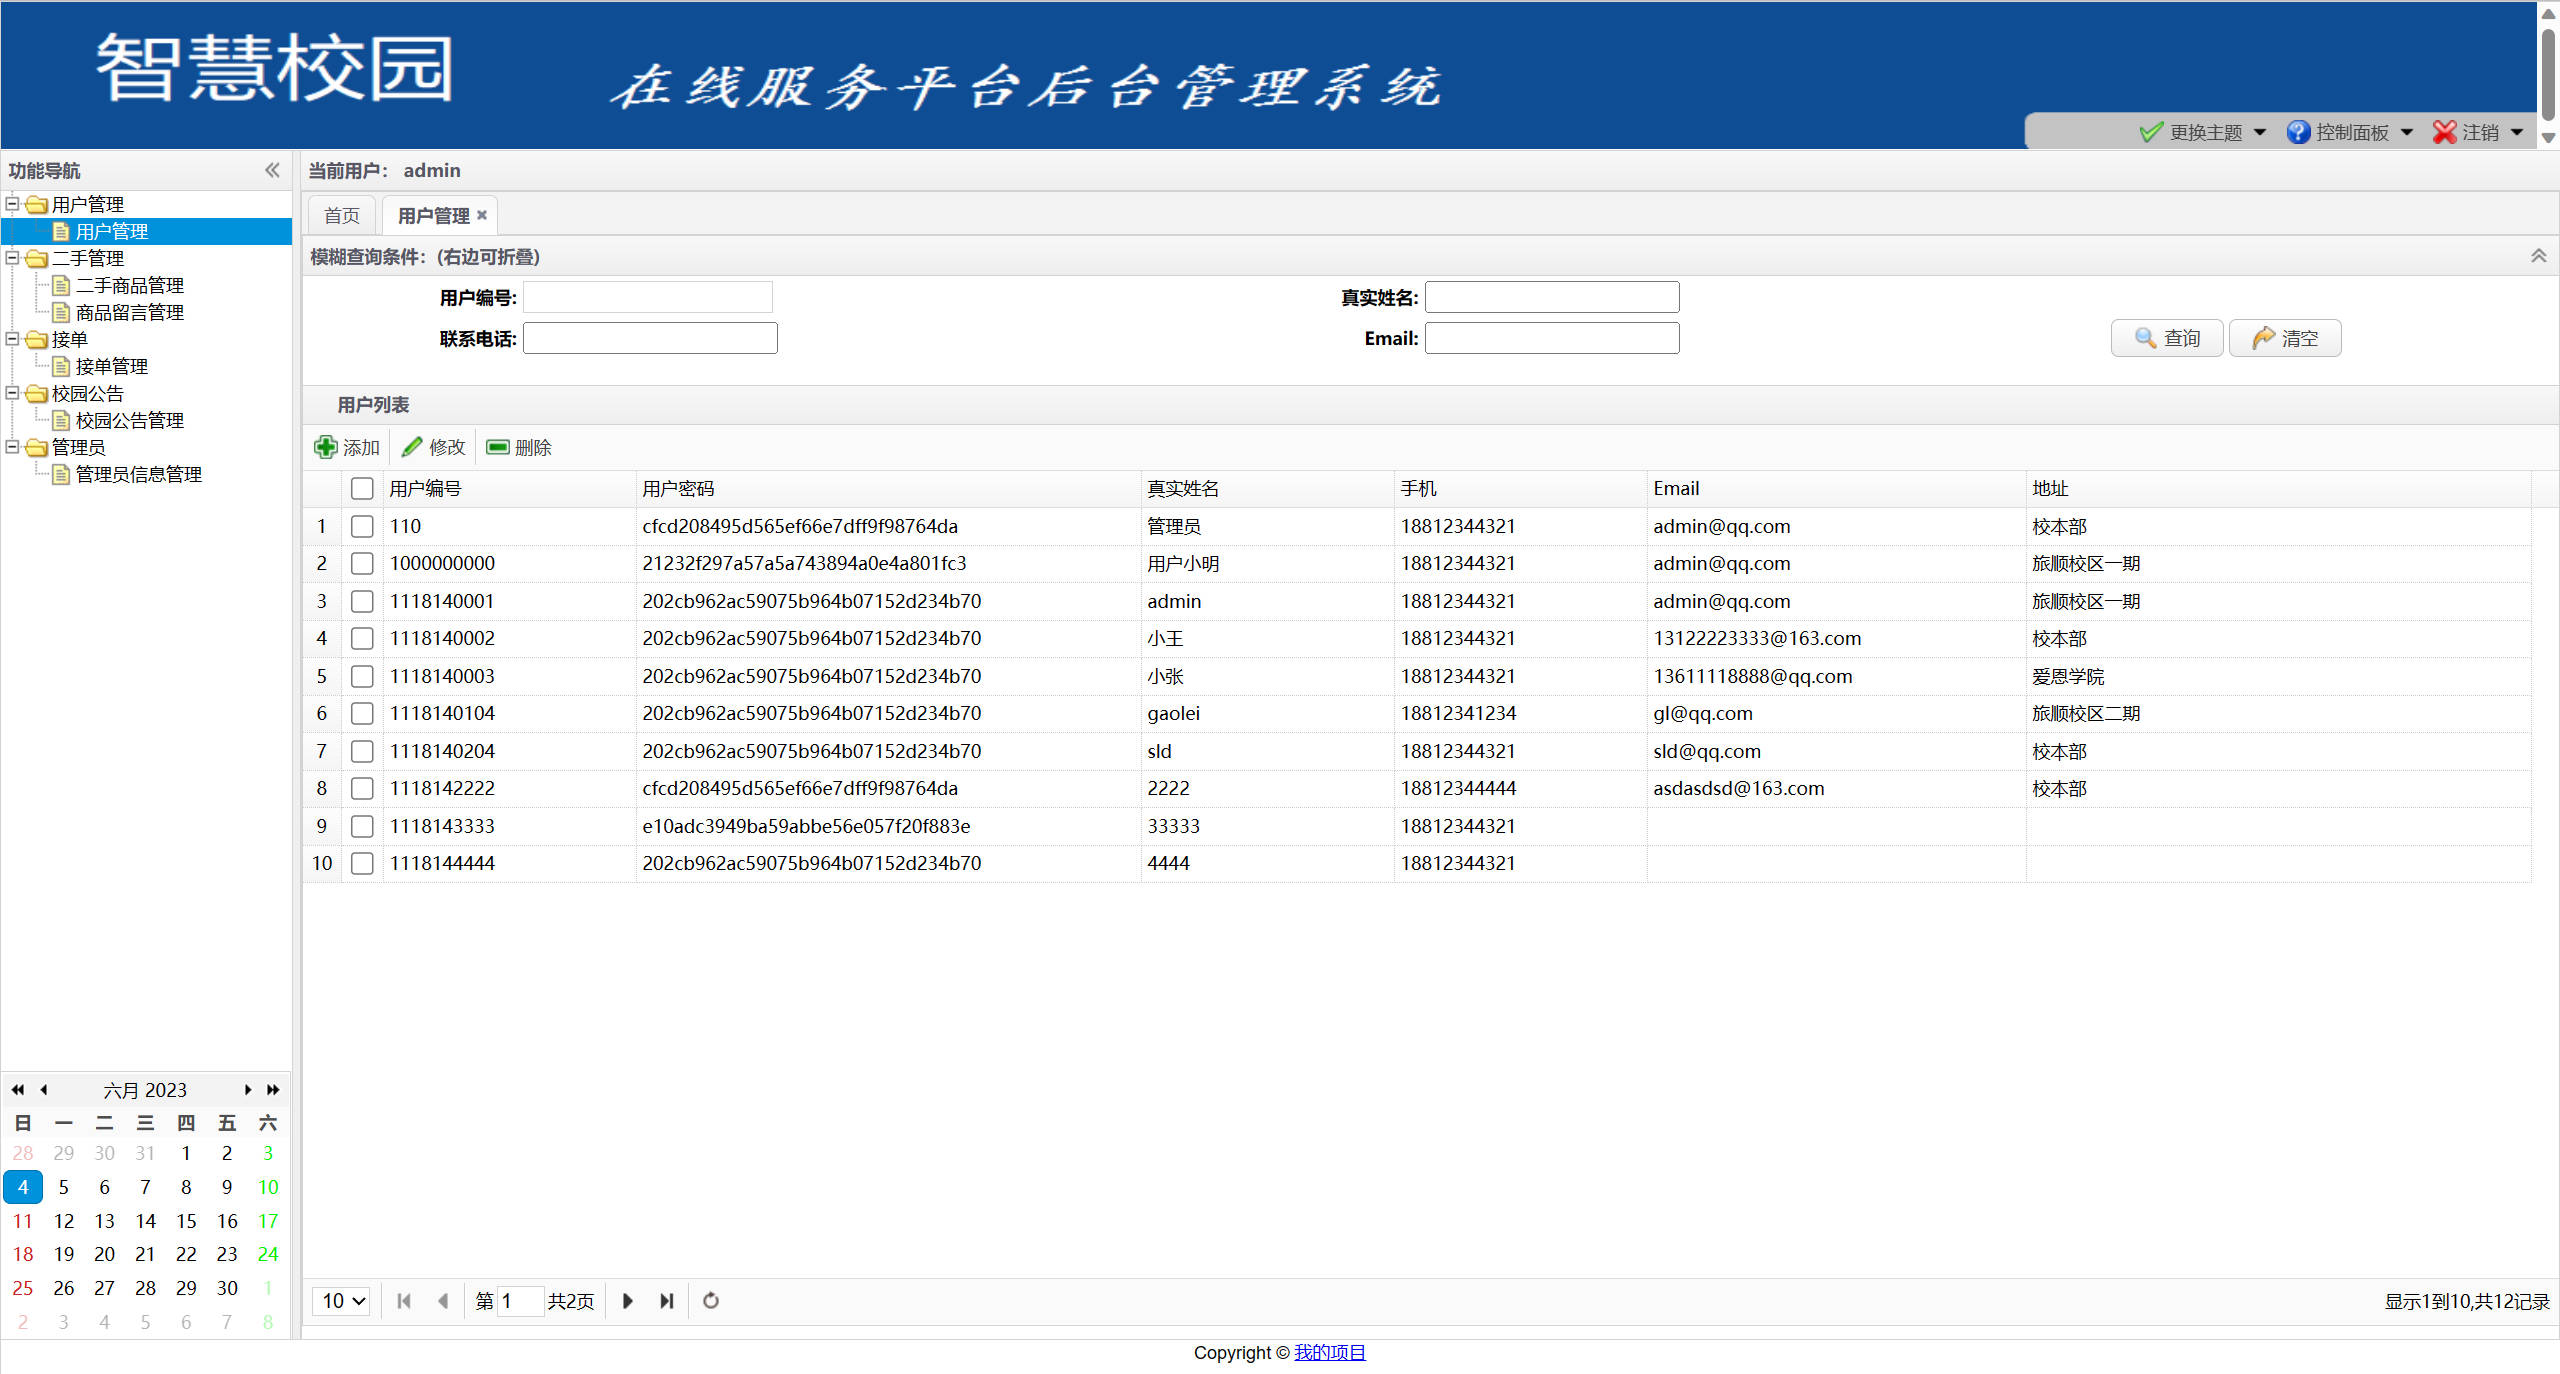Image resolution: width=2560 pixels, height=1374 pixels.
Task: Open the 我的项目 link
Action: pyautogui.click(x=1330, y=1352)
